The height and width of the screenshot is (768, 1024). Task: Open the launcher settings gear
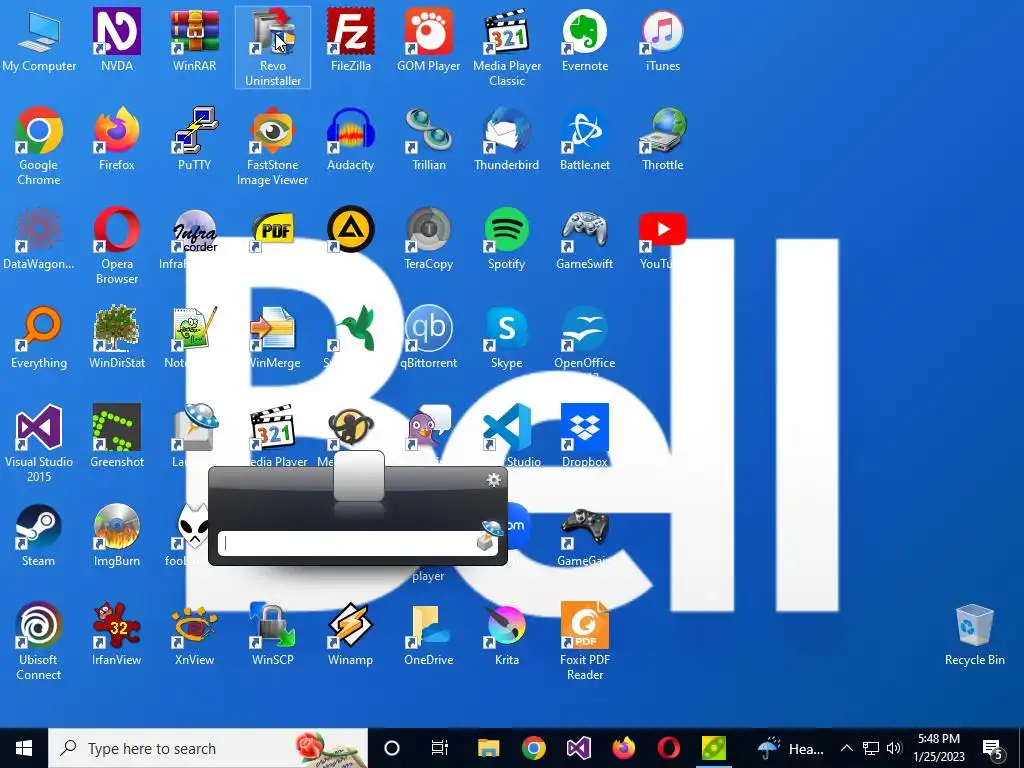(494, 480)
